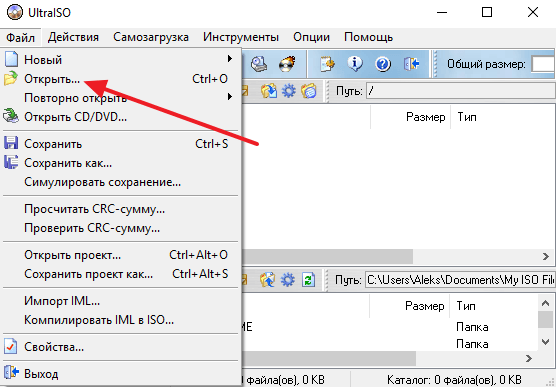
Task: Expand the Новый submenu arrow
Action: pos(230,59)
